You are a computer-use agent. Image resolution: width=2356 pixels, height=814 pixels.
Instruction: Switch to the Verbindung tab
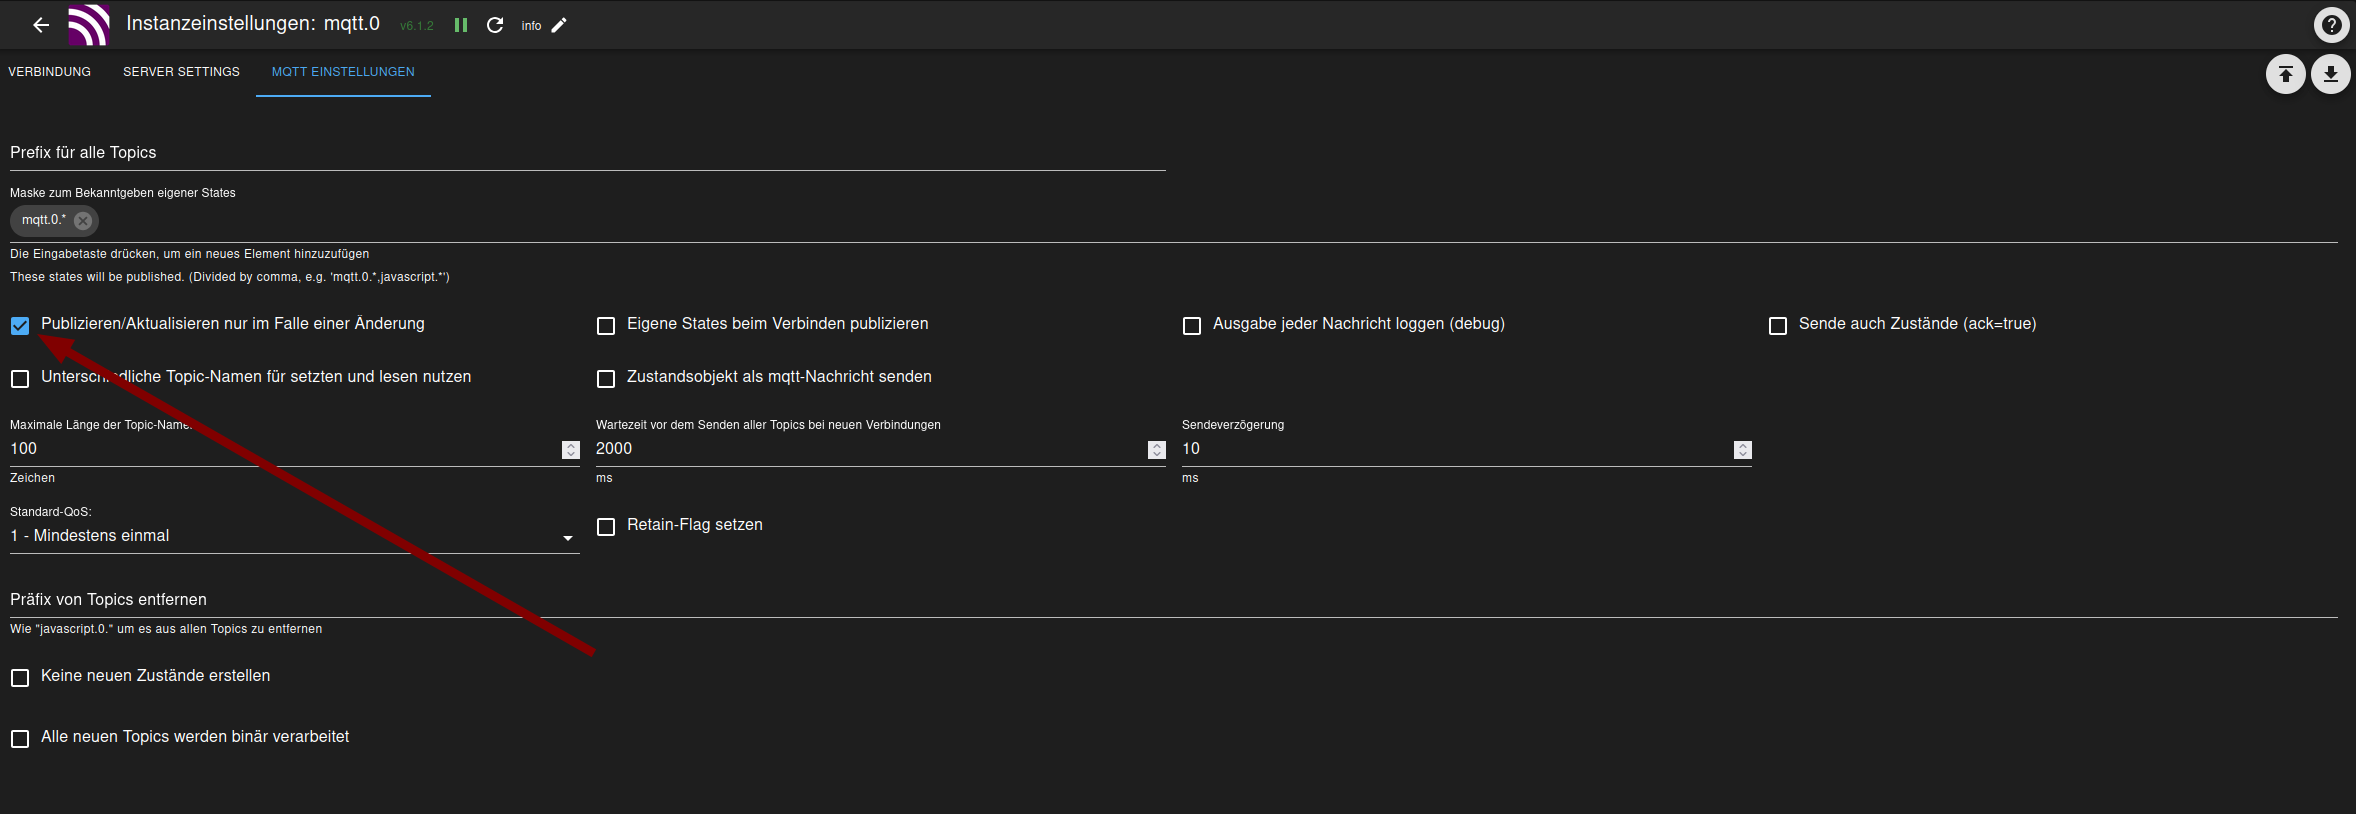[50, 72]
